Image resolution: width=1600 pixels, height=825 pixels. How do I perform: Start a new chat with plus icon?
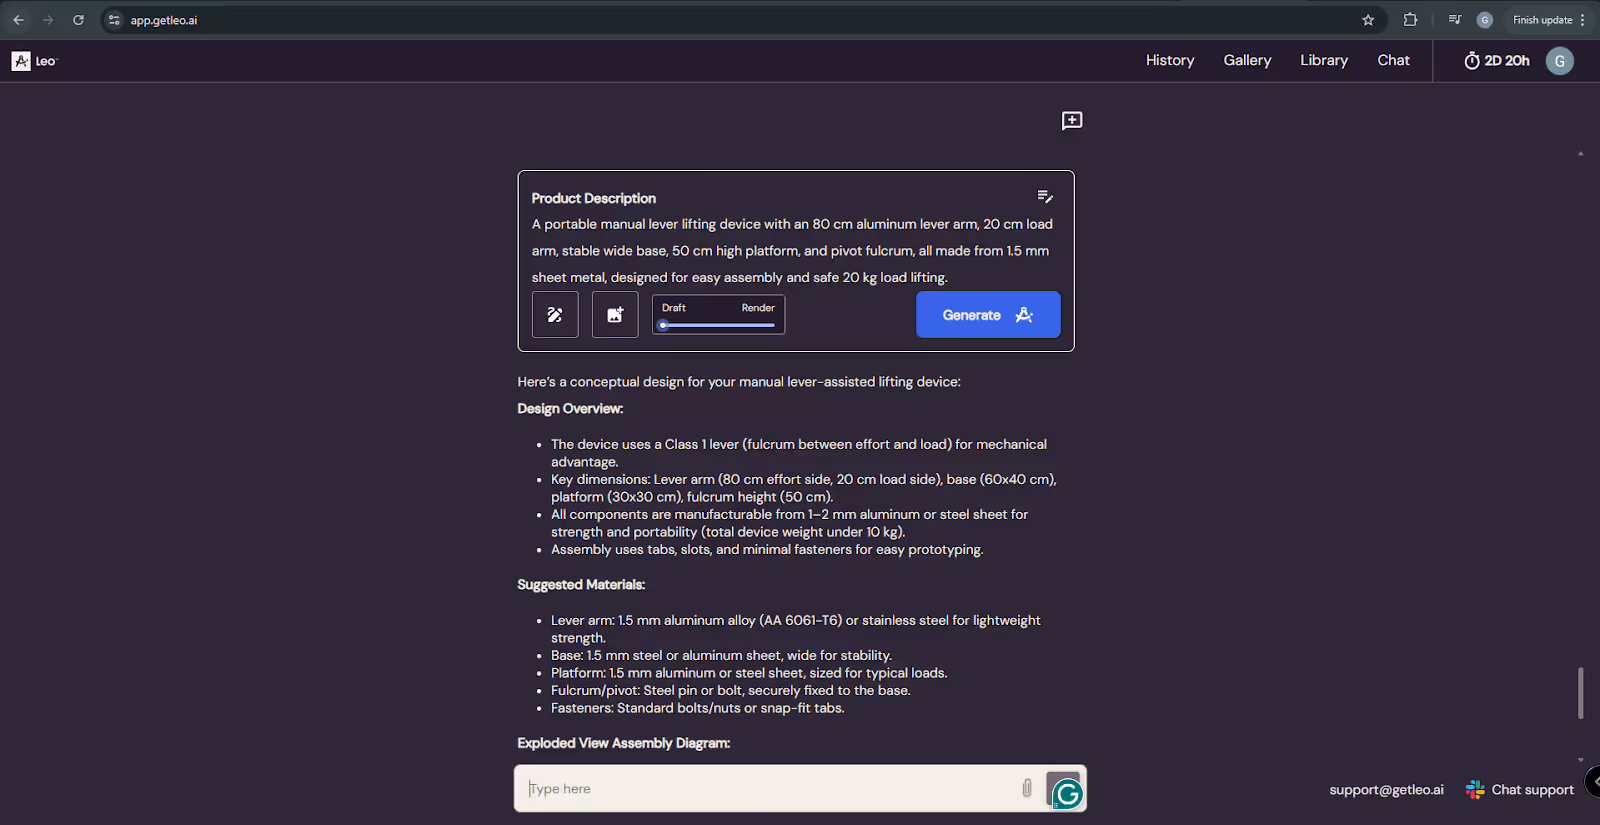click(x=1072, y=121)
